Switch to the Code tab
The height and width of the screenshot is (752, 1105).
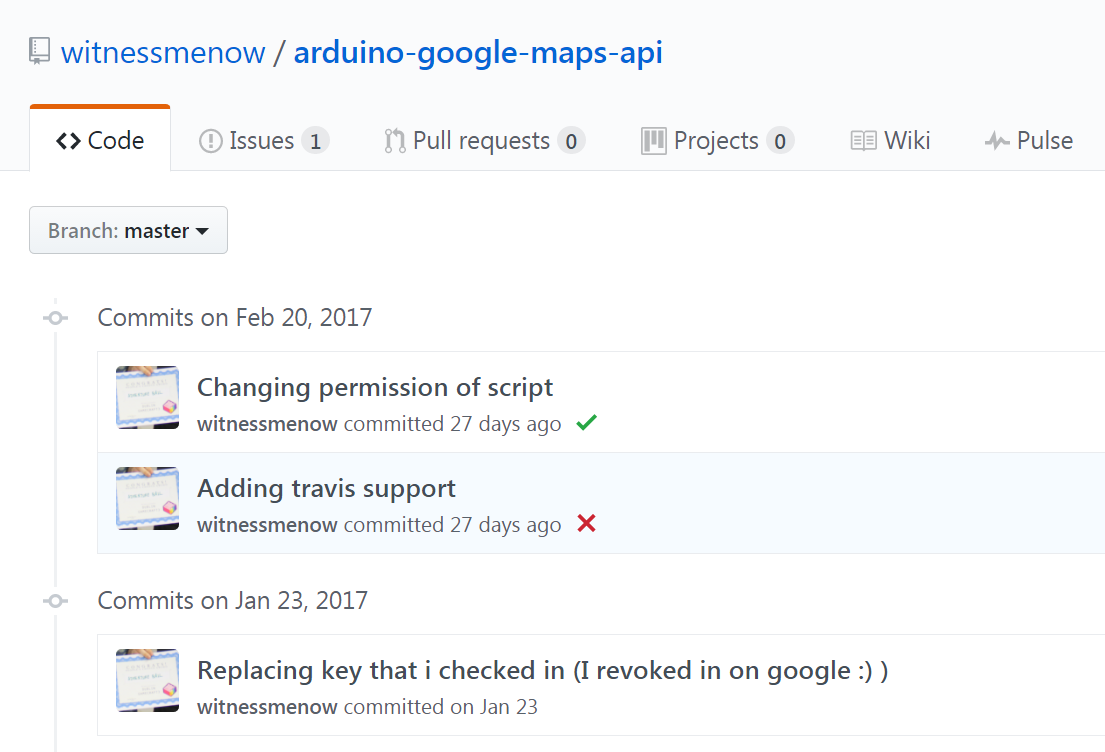click(100, 141)
